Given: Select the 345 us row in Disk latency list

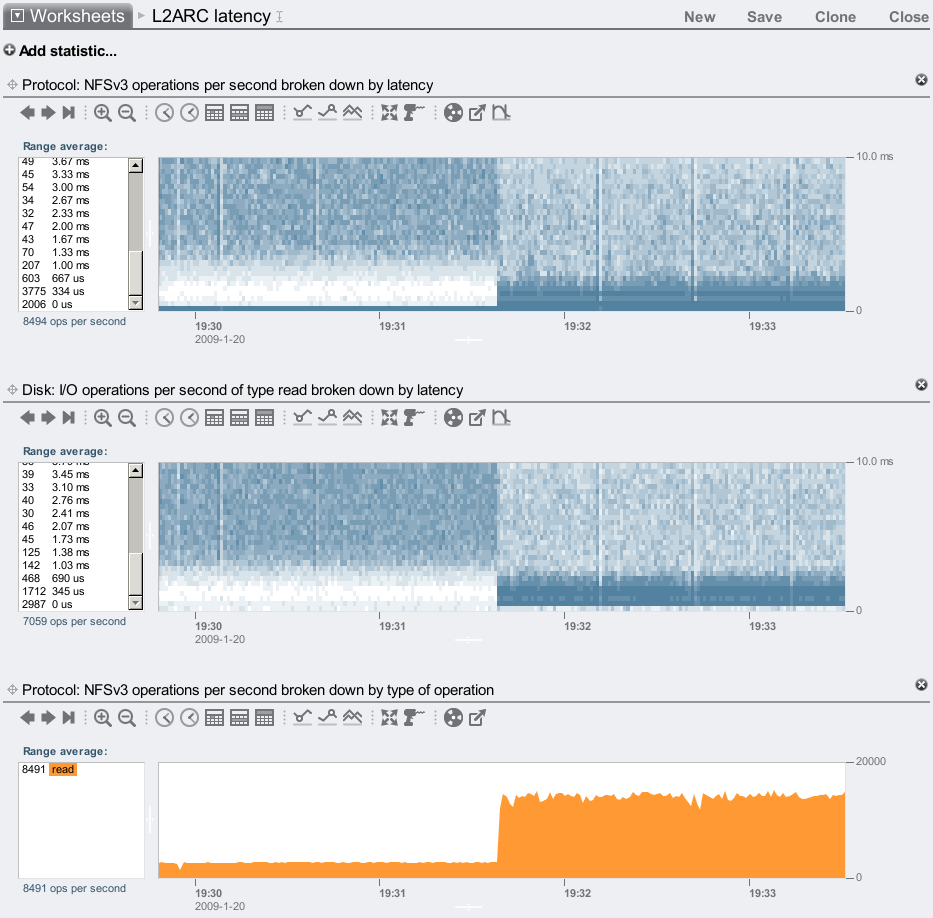Looking at the screenshot, I should (x=74, y=591).
